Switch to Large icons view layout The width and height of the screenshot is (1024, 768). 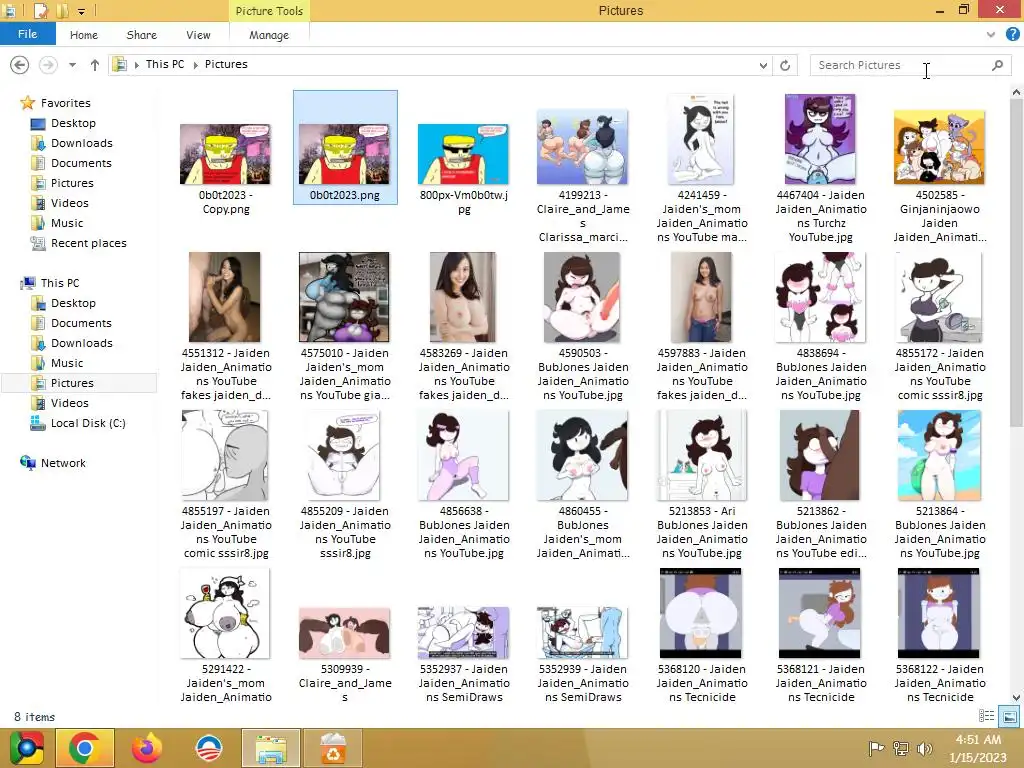tap(1009, 716)
